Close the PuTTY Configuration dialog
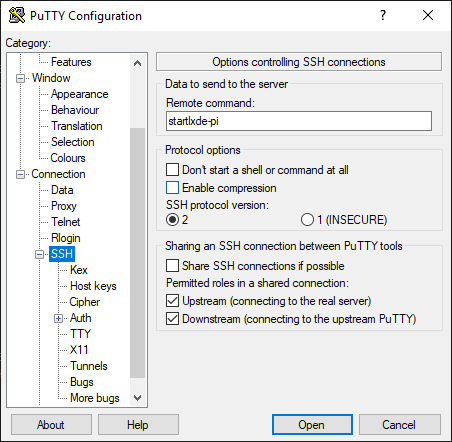The height and width of the screenshot is (442, 452). click(x=428, y=15)
